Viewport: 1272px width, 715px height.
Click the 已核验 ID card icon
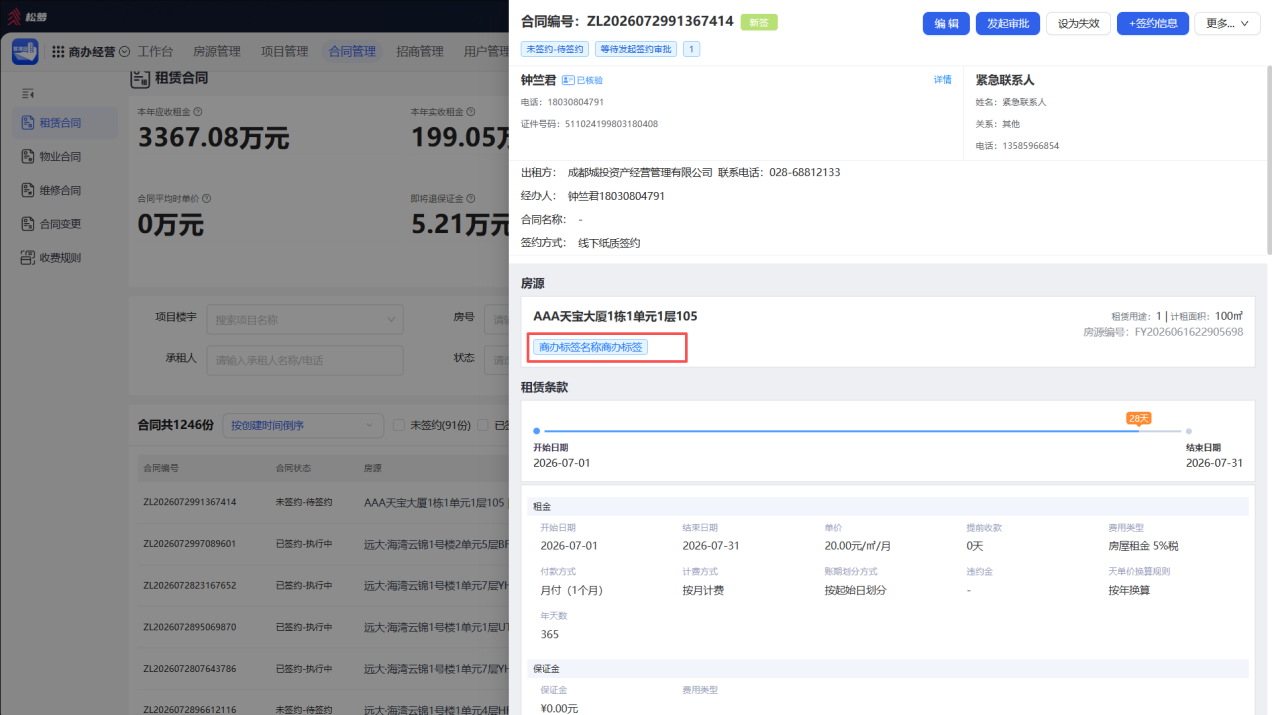pyautogui.click(x=567, y=80)
